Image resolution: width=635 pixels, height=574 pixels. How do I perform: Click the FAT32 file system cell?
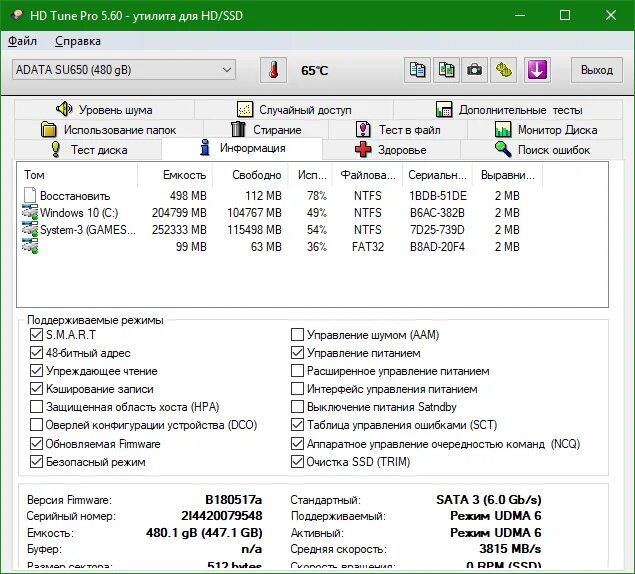(368, 247)
